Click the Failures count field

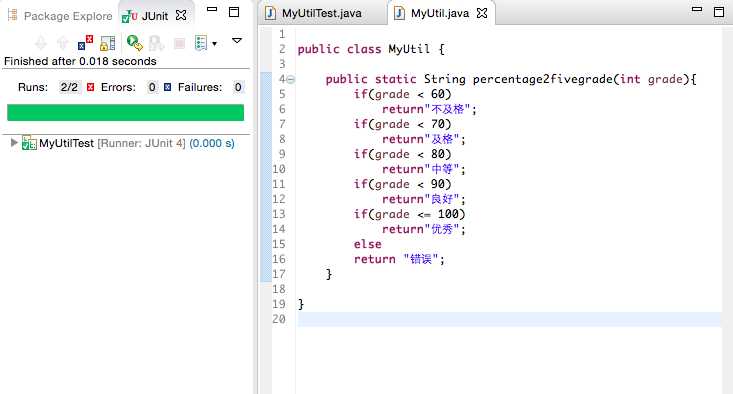238,87
